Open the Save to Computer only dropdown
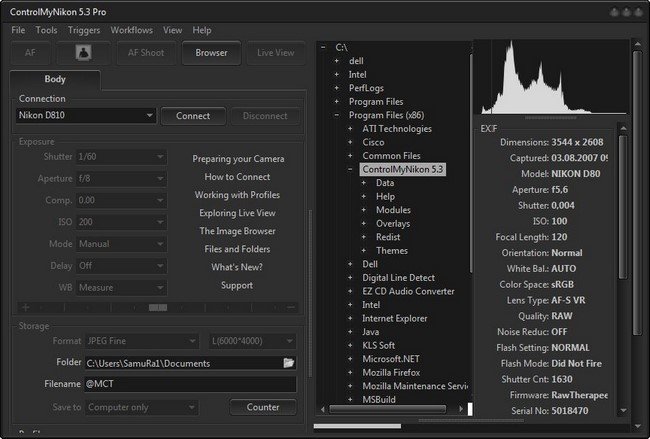This screenshot has width=650, height=439. (x=142, y=407)
